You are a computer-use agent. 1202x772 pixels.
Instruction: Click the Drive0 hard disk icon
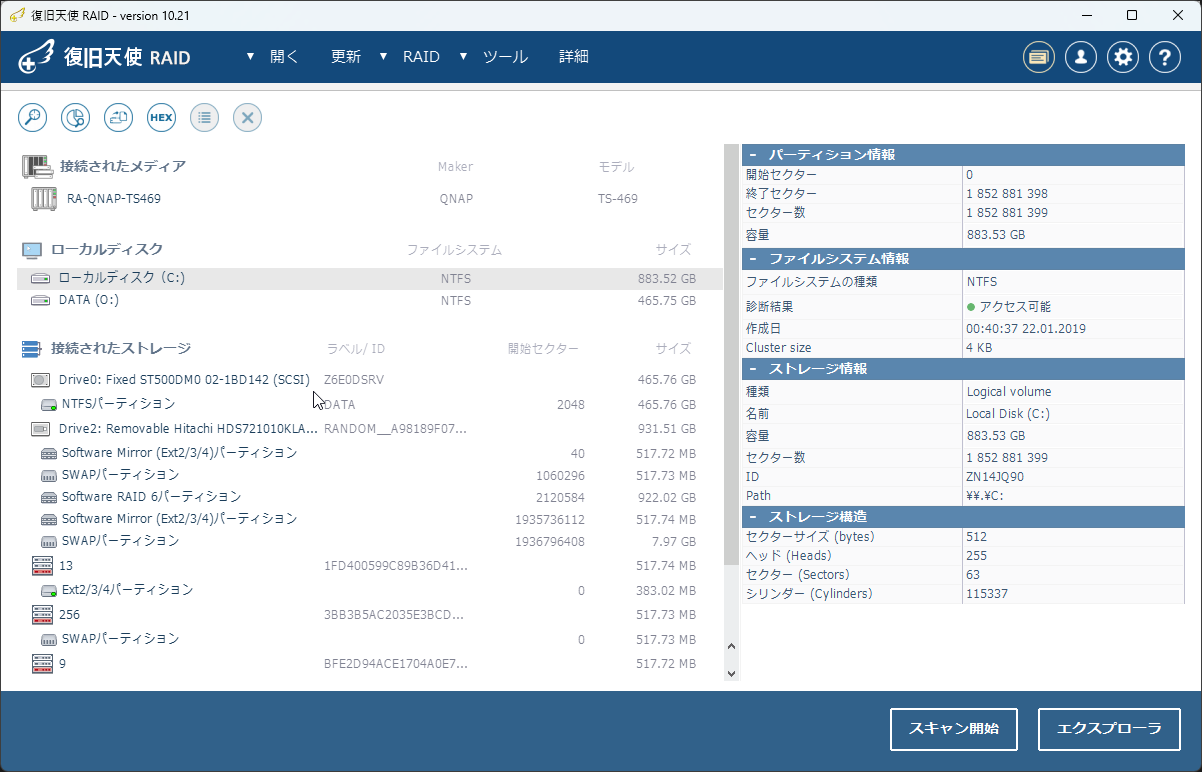(41, 380)
